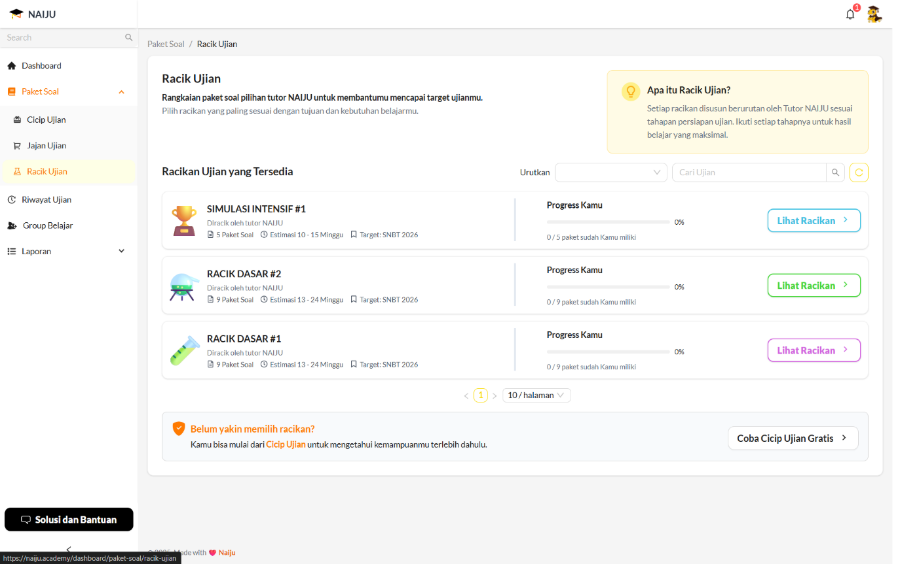Image resolution: width=900 pixels, height=564 pixels.
Task: Click the SIMULASI INTENSIF #1 title
Action: 256,209
